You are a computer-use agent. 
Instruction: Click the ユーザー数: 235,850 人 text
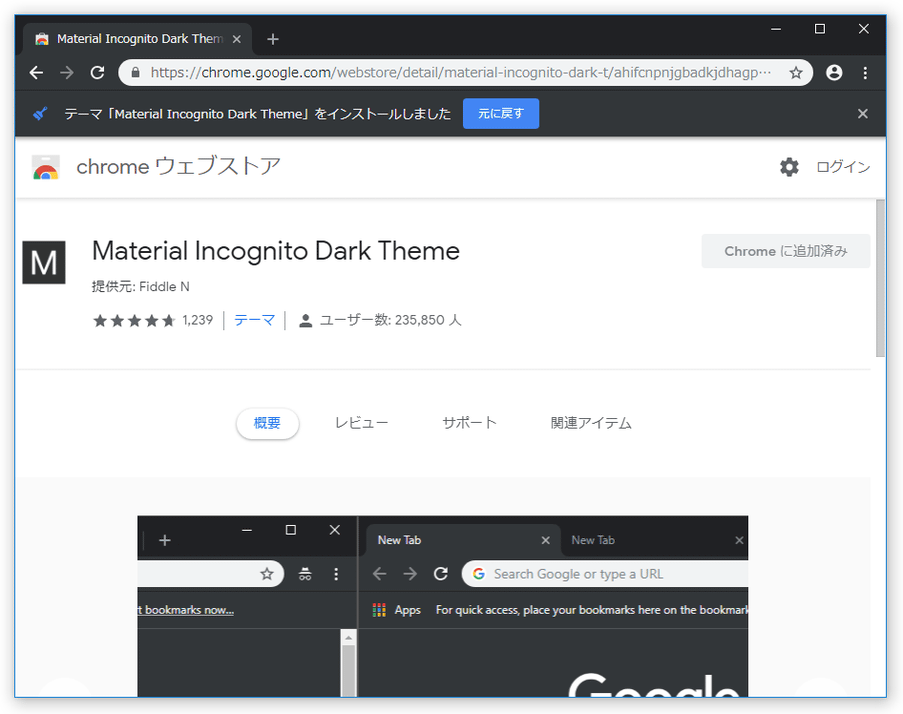click(x=390, y=320)
